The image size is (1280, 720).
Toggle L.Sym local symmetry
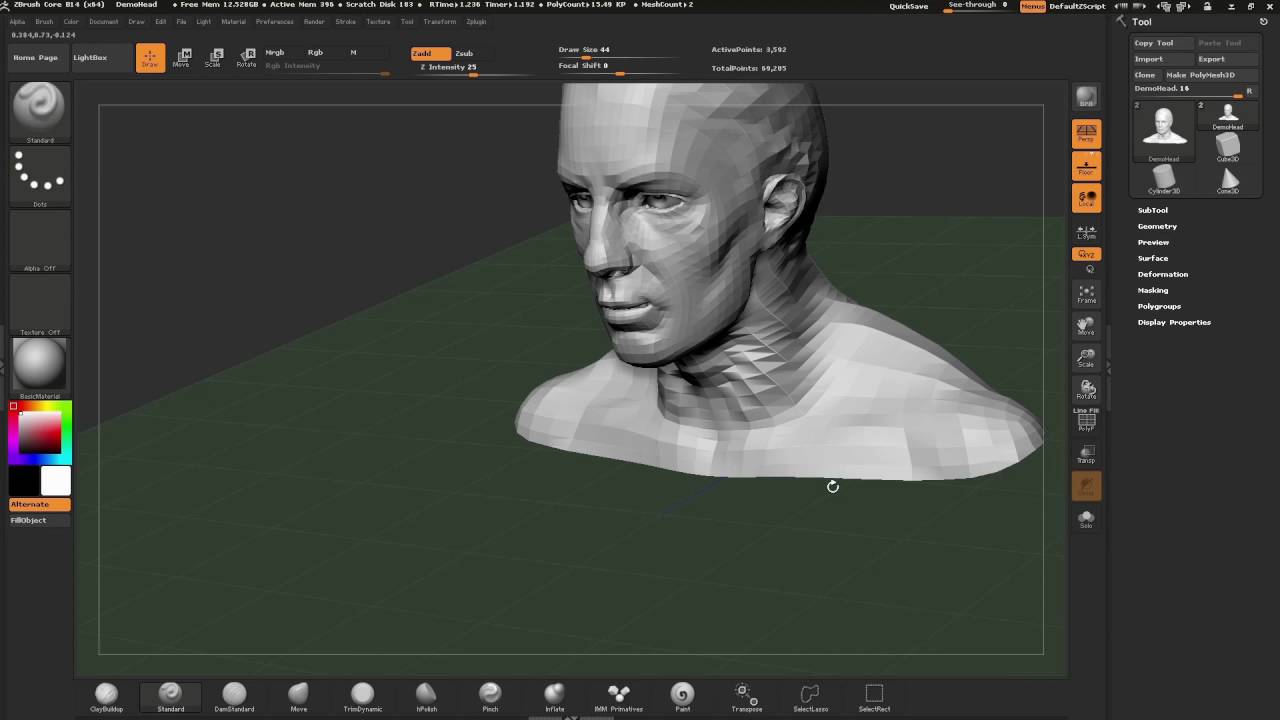(x=1086, y=232)
